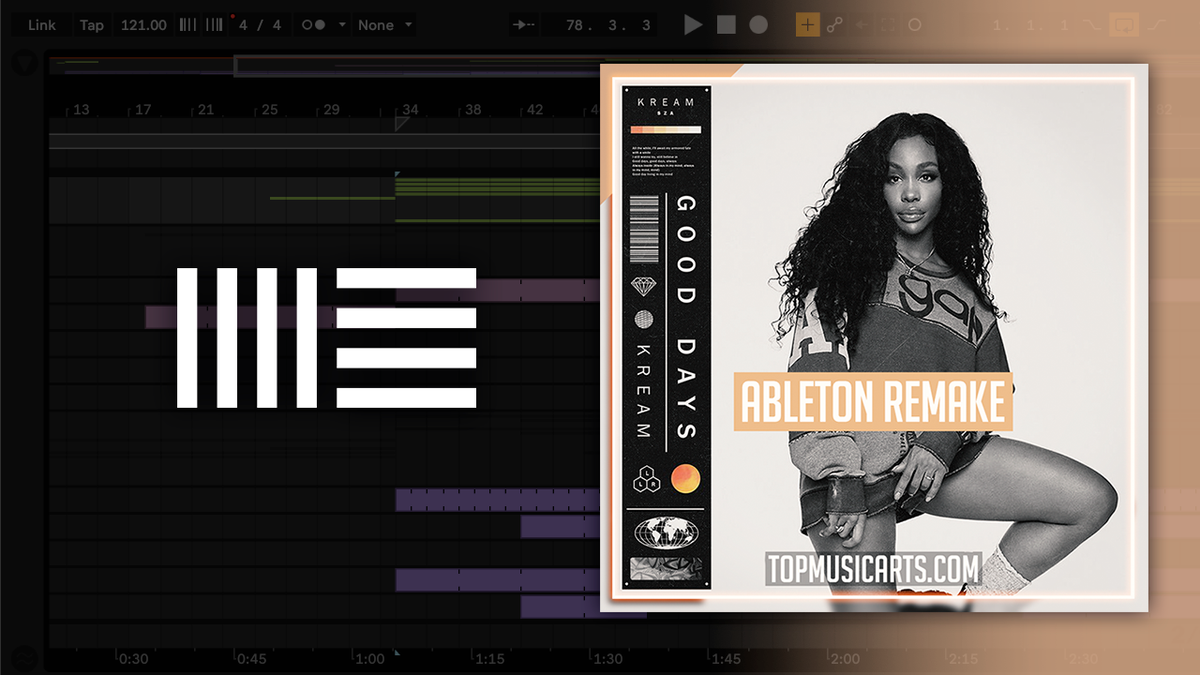1200x675 pixels.
Task: Open the Quantization menu showing None
Action: (386, 25)
